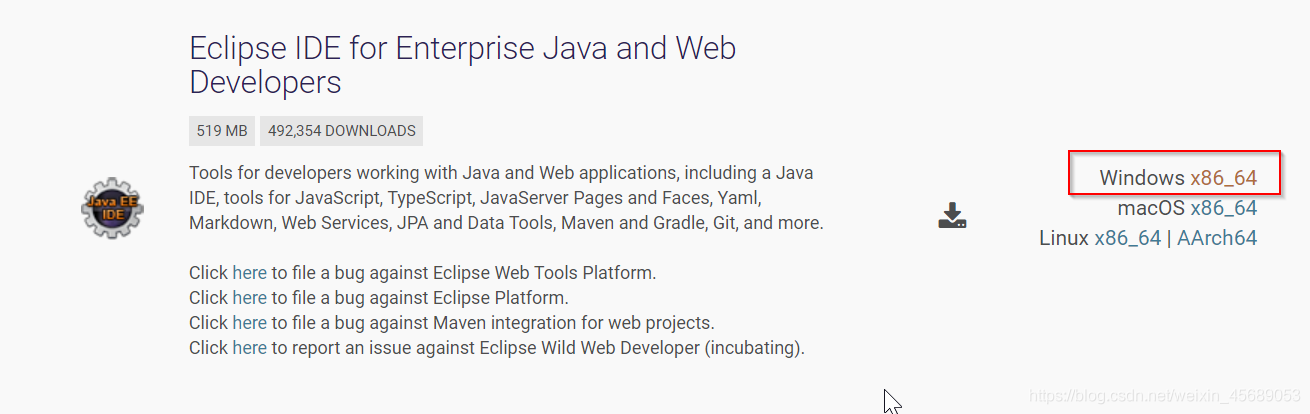The image size is (1310, 414).
Task: Click the download tray icon
Action: pyautogui.click(x=952, y=215)
